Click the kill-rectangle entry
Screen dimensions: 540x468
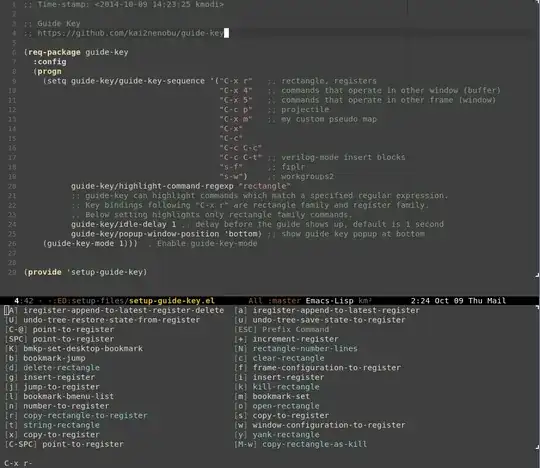[277, 387]
